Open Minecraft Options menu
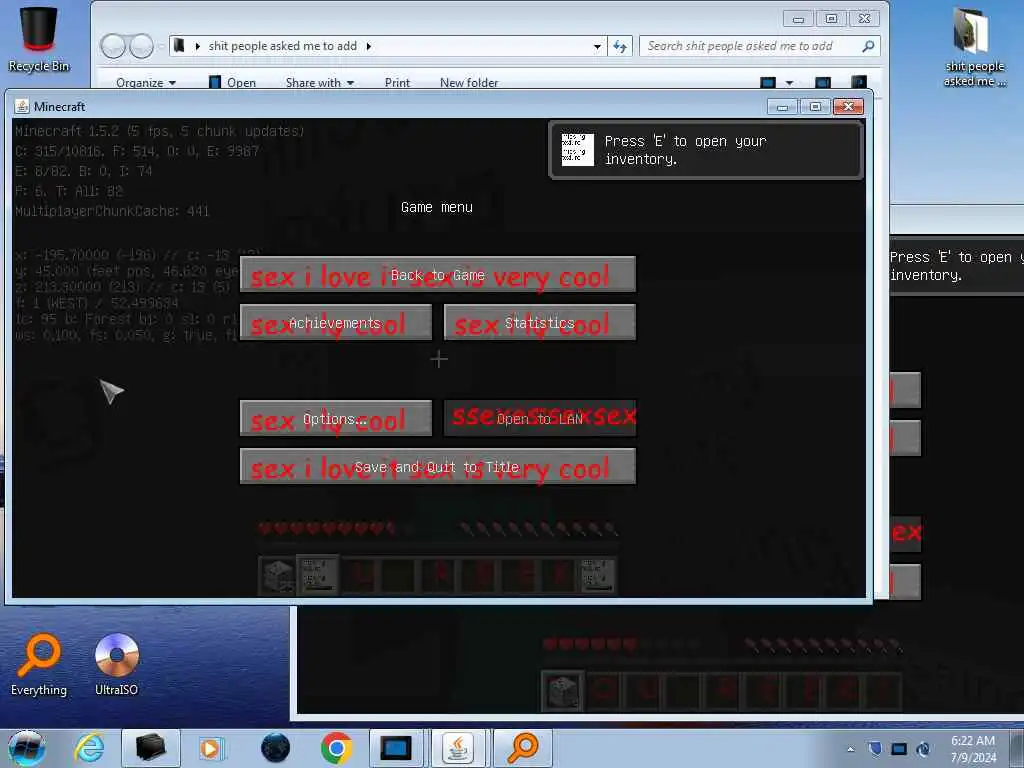 [x=336, y=418]
